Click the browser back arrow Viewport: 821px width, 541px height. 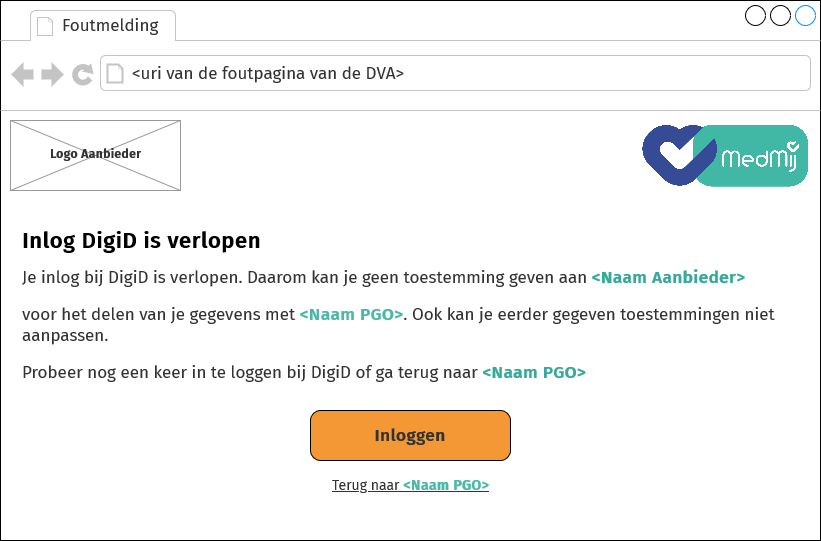click(x=22, y=74)
